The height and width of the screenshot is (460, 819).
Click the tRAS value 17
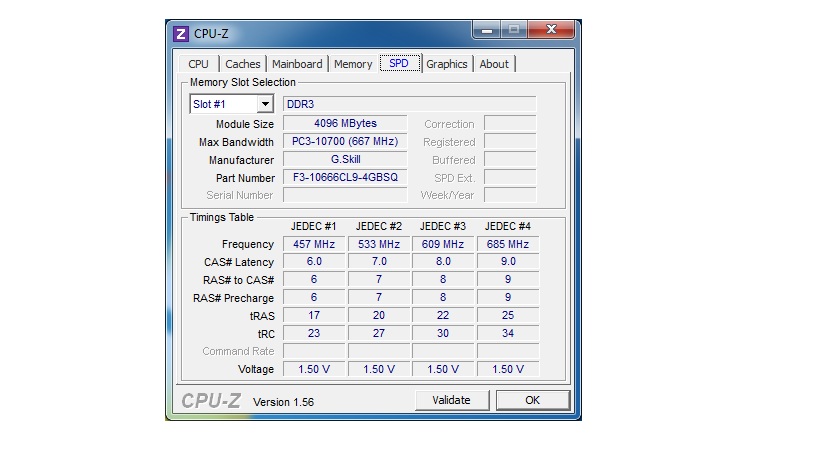314,315
